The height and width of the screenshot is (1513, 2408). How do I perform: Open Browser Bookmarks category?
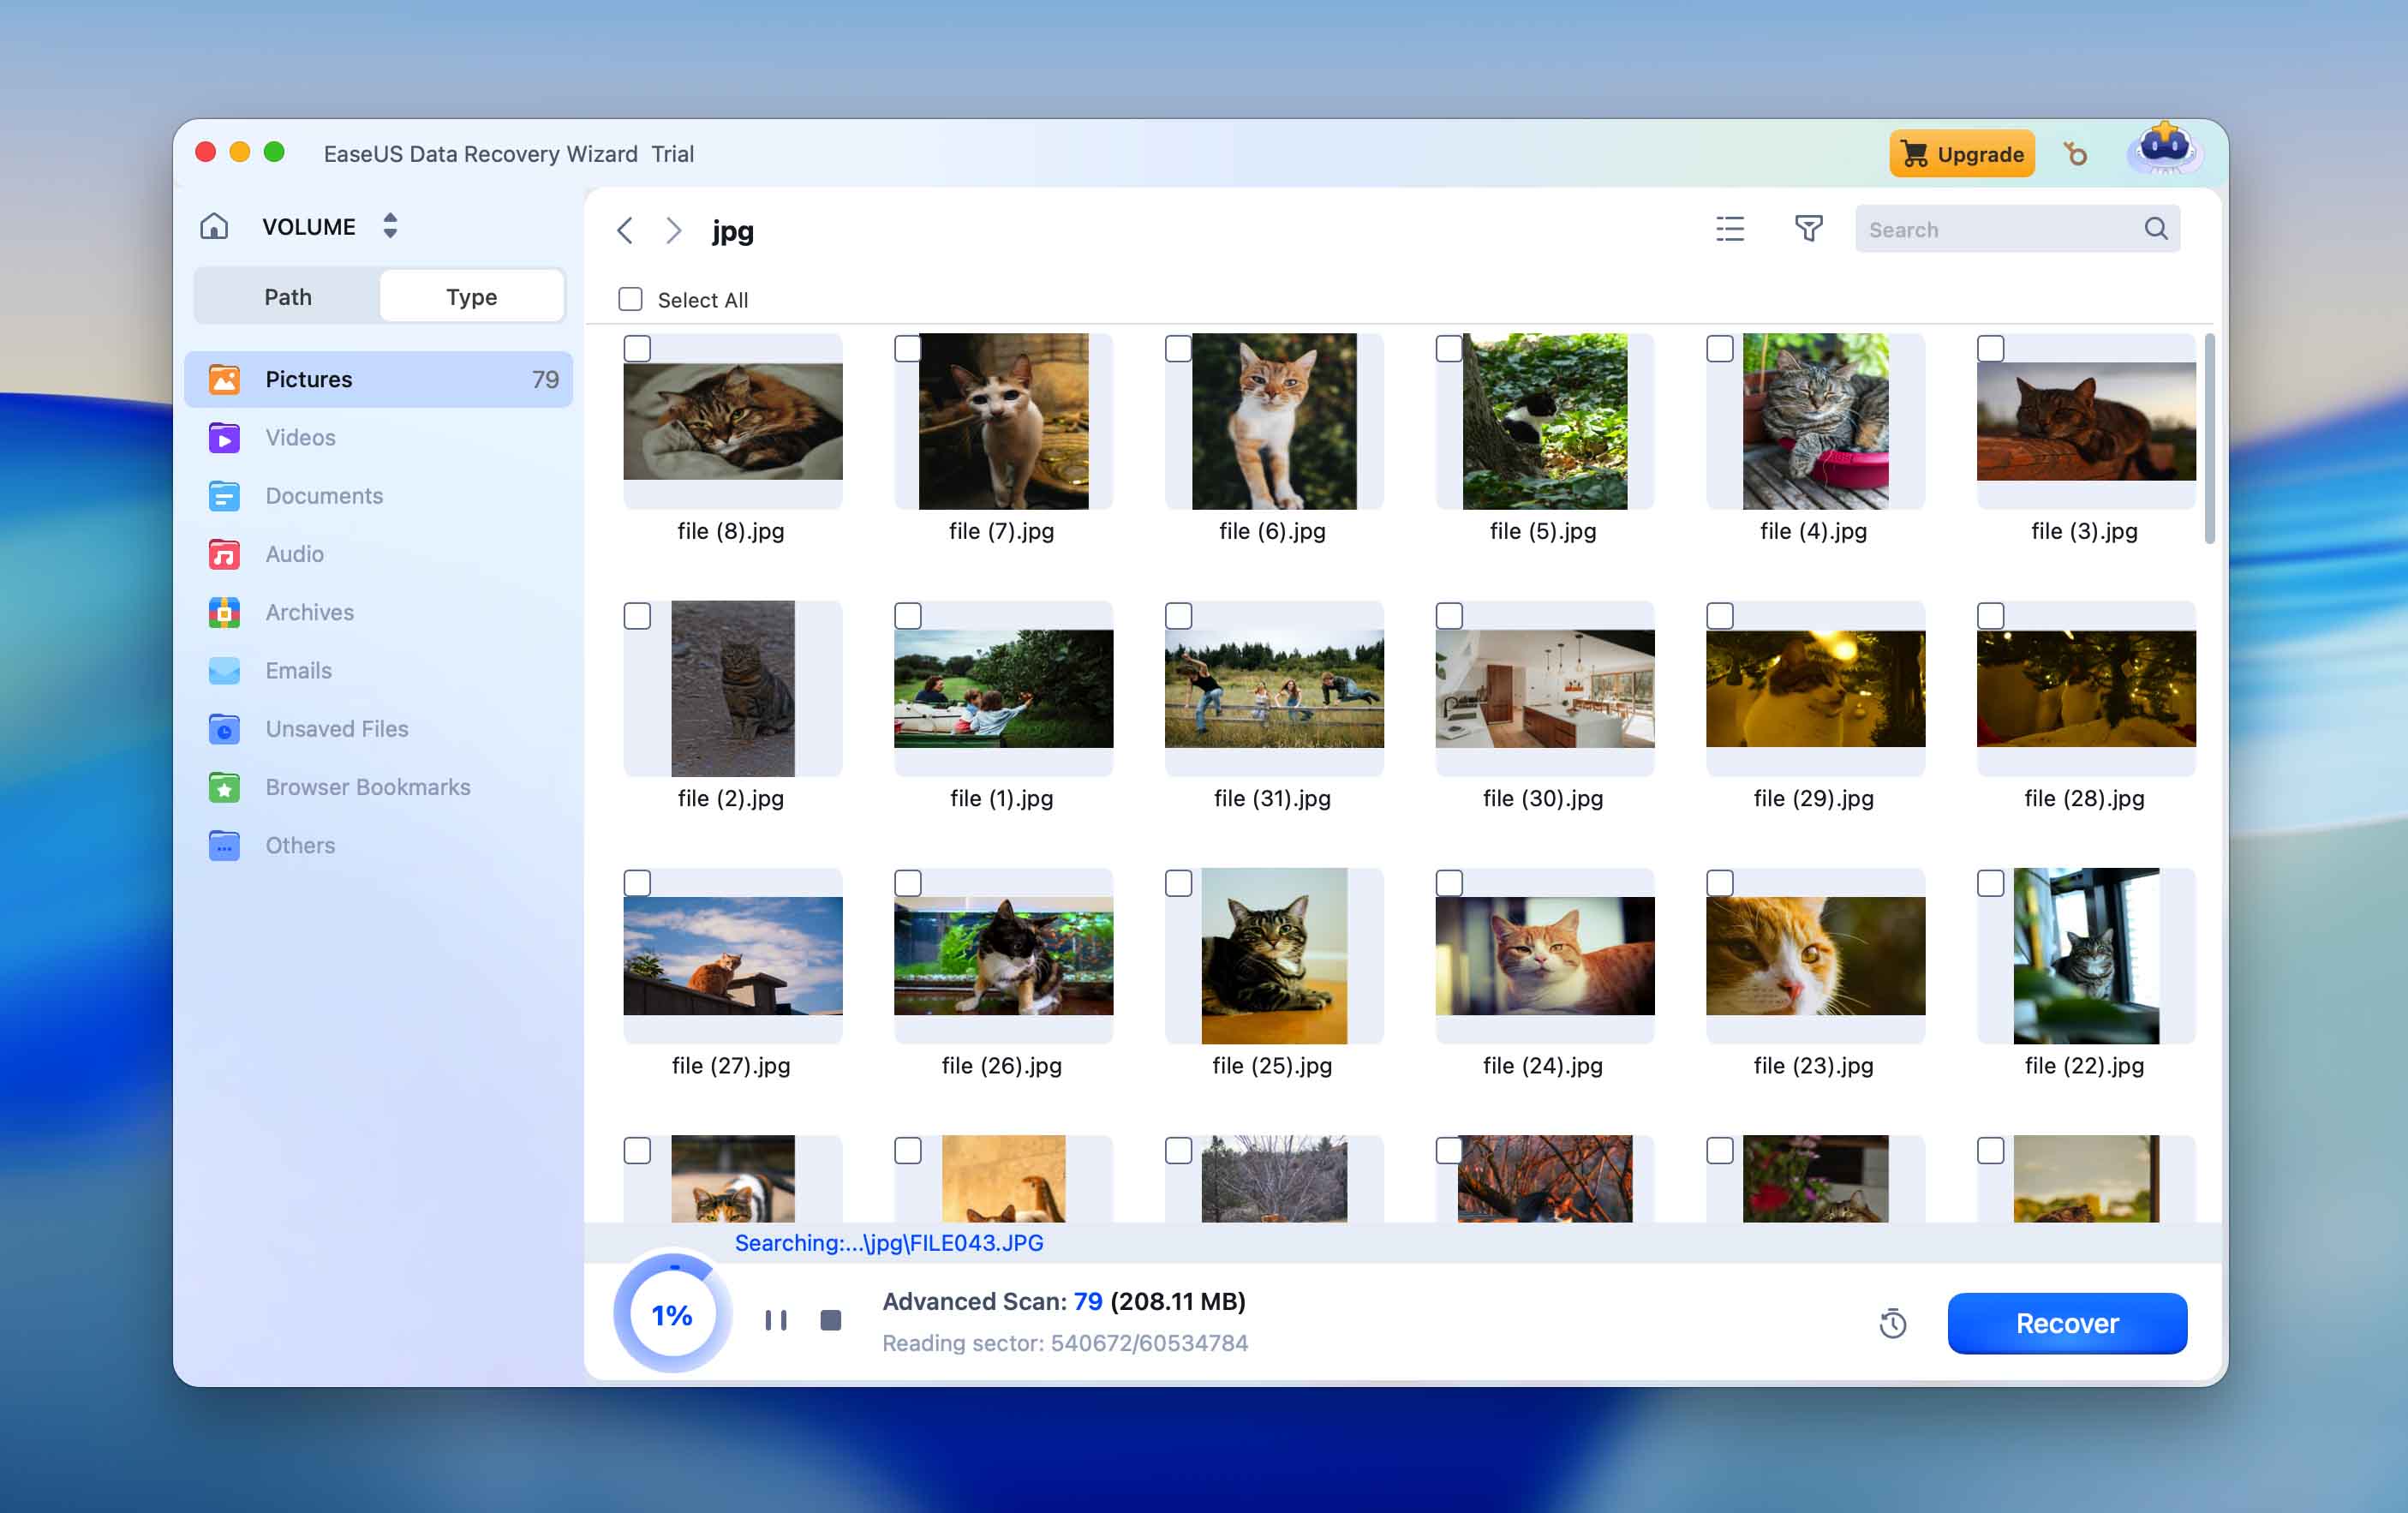click(367, 787)
